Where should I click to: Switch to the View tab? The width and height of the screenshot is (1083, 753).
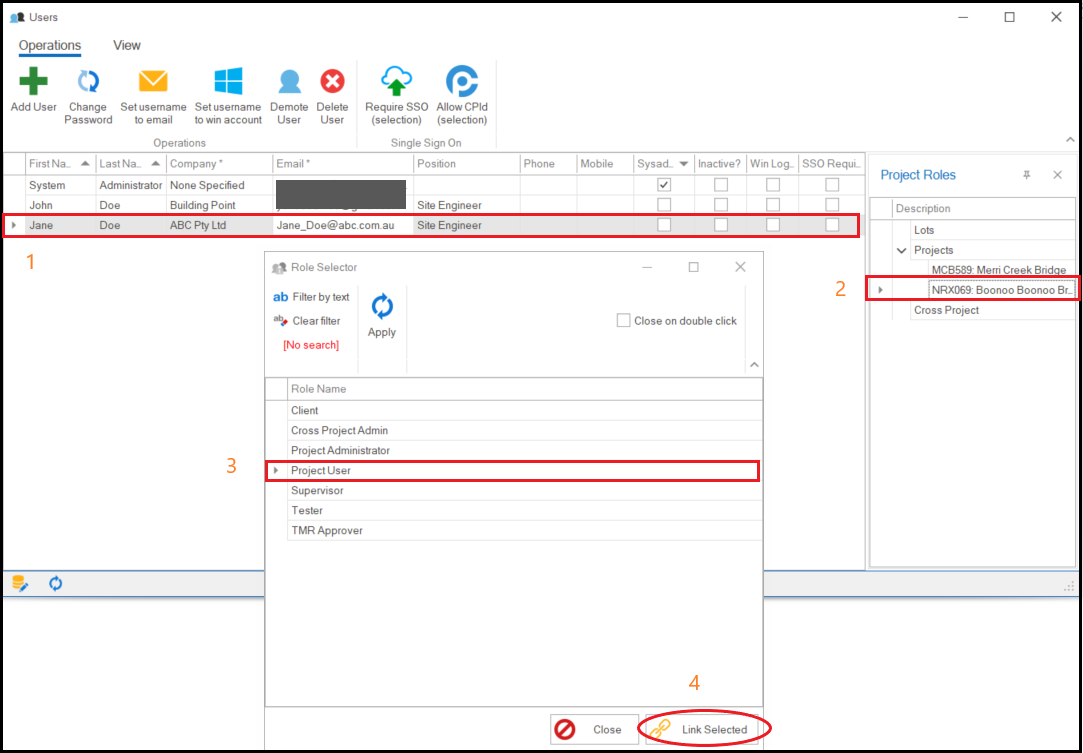(x=127, y=45)
